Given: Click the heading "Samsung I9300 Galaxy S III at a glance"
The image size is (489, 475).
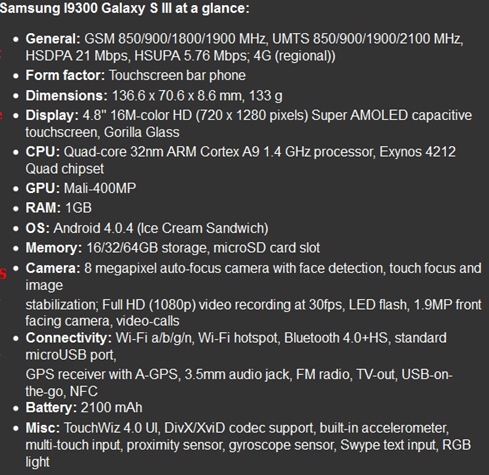Looking at the screenshot, I should pyautogui.click(x=124, y=9).
